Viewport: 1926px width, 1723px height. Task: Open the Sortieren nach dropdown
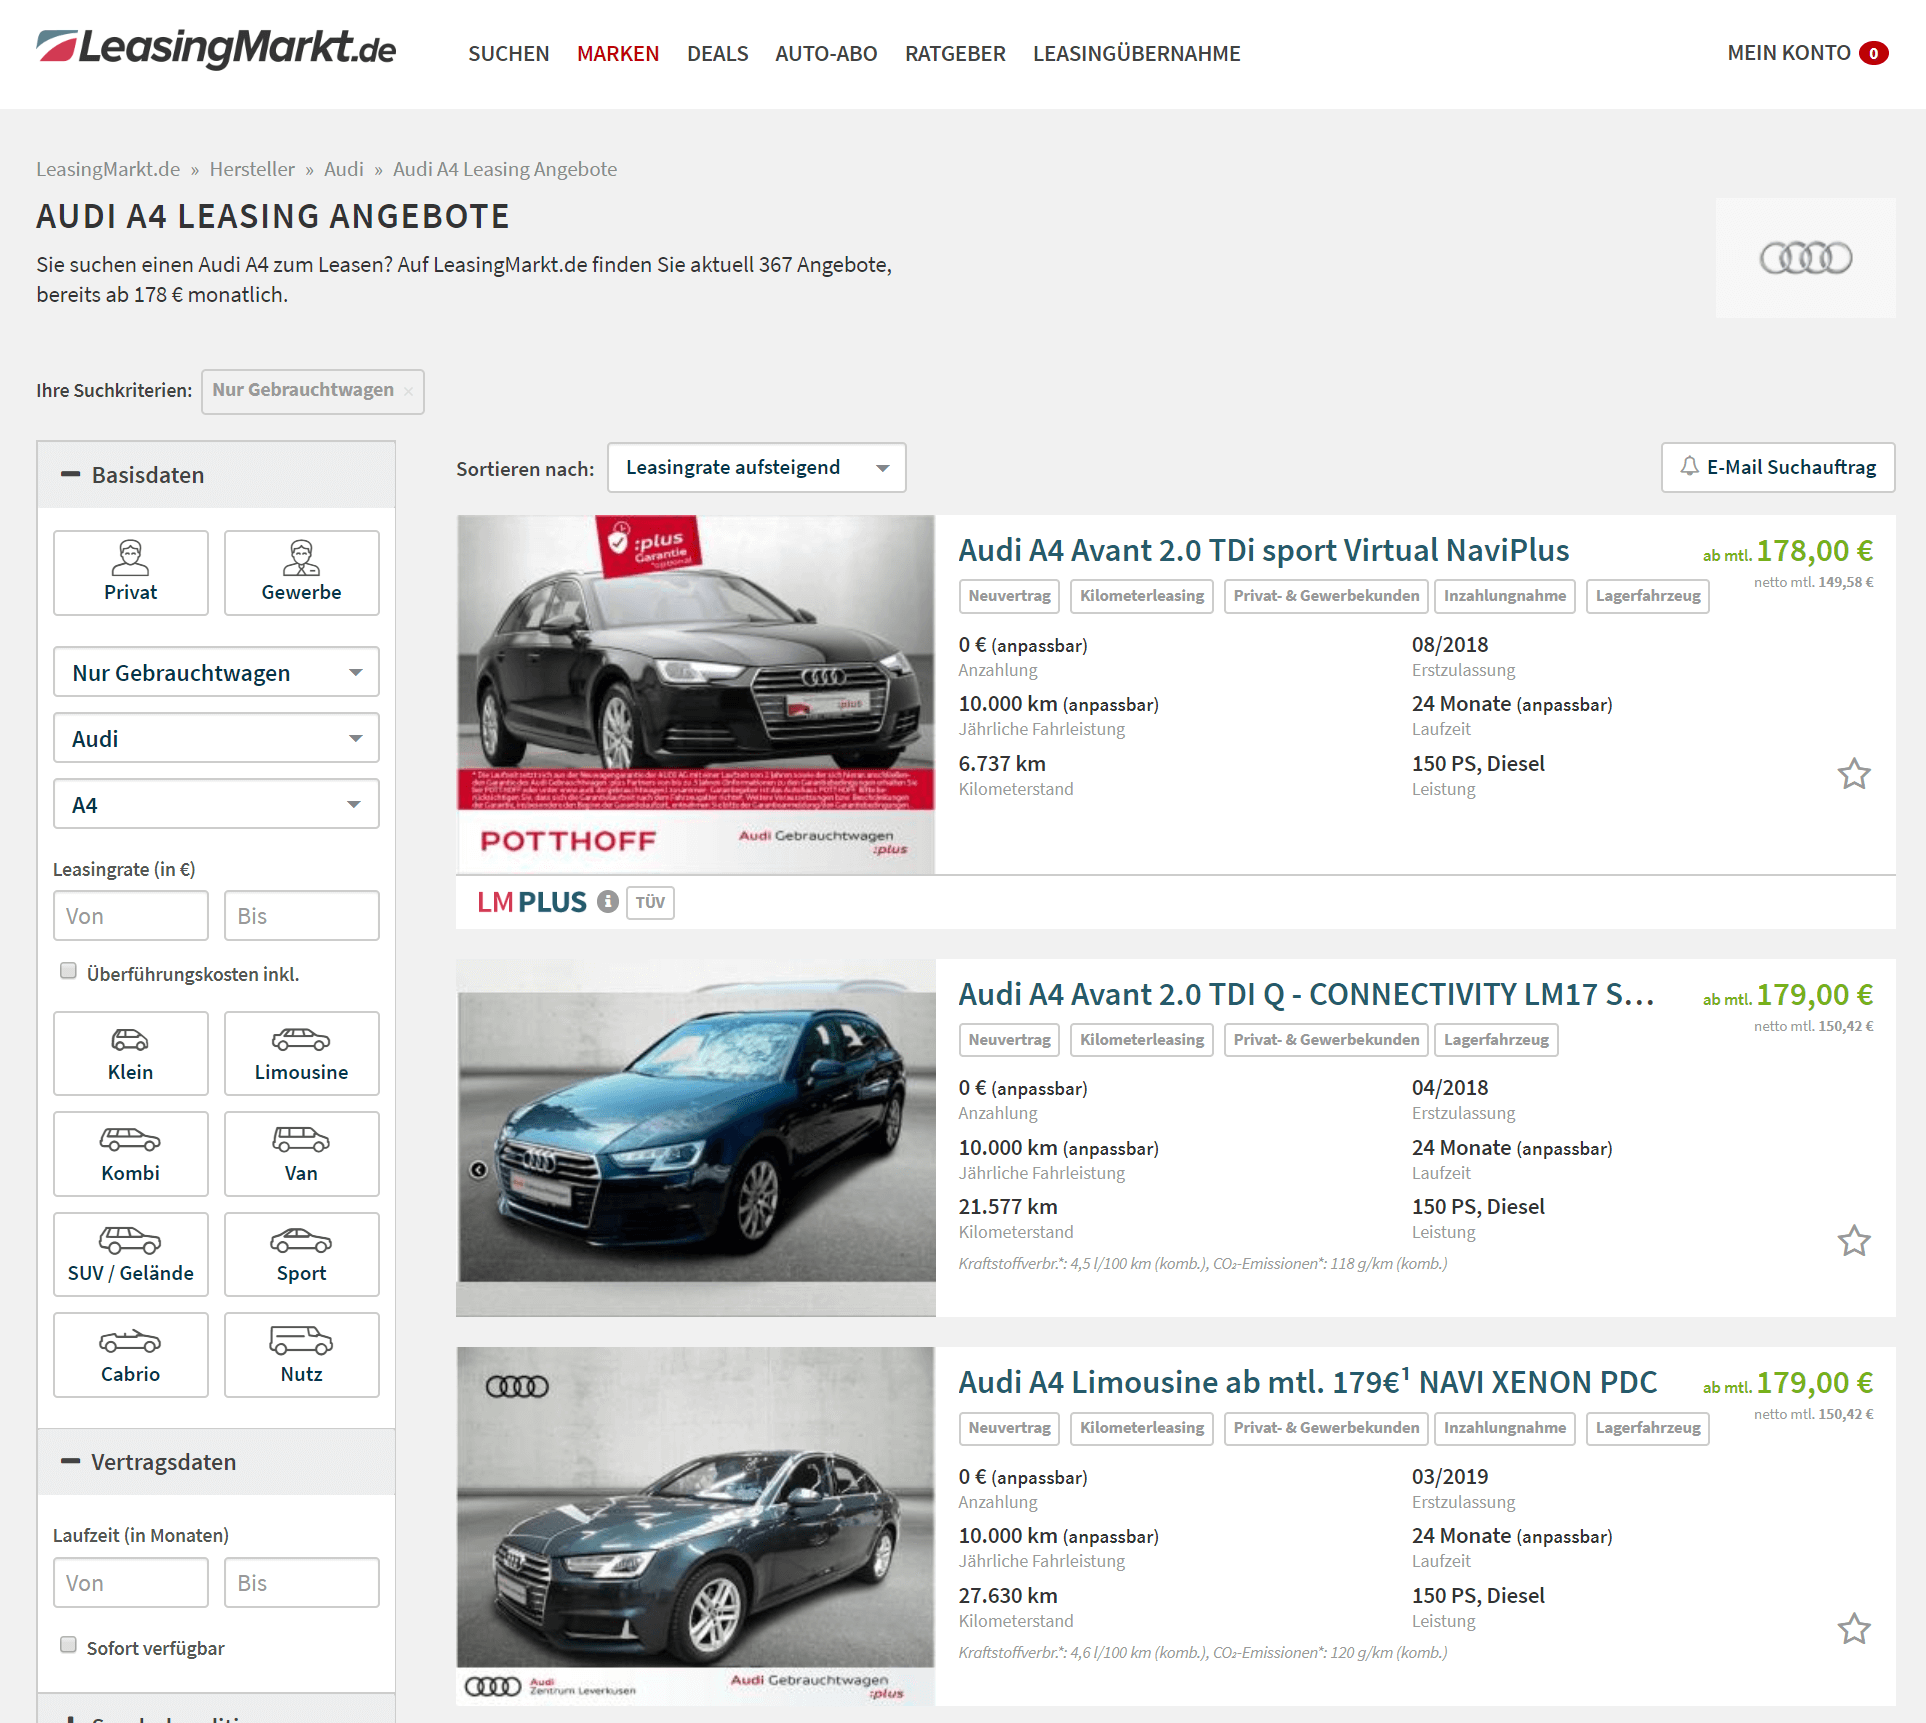point(756,468)
